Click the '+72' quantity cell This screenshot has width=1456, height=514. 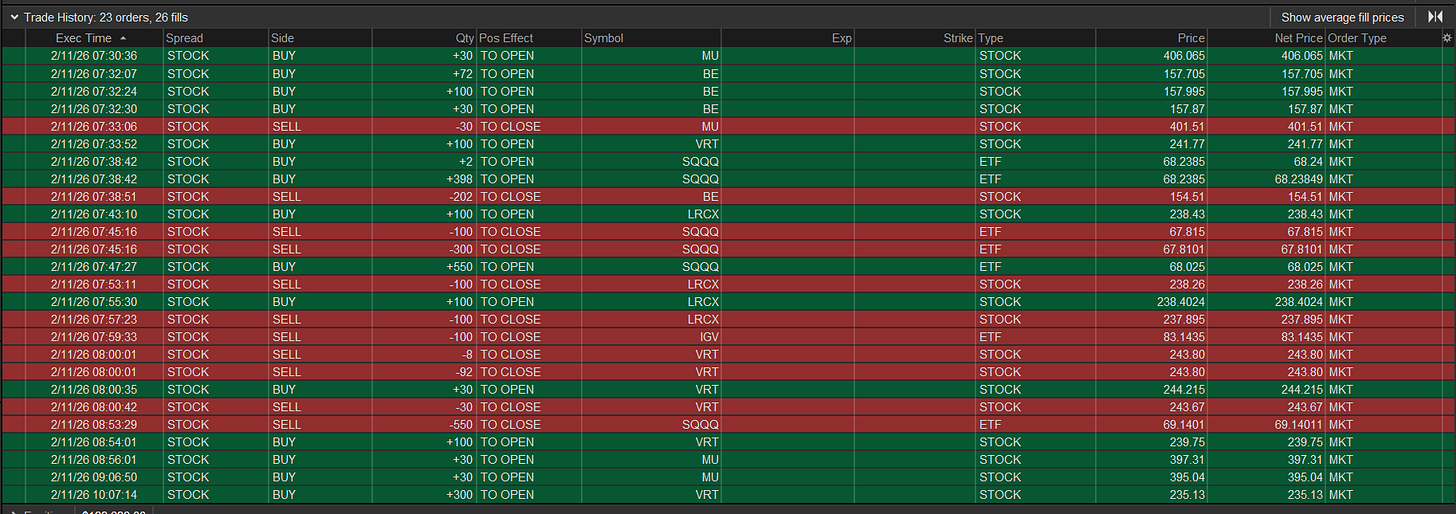[x=460, y=74]
